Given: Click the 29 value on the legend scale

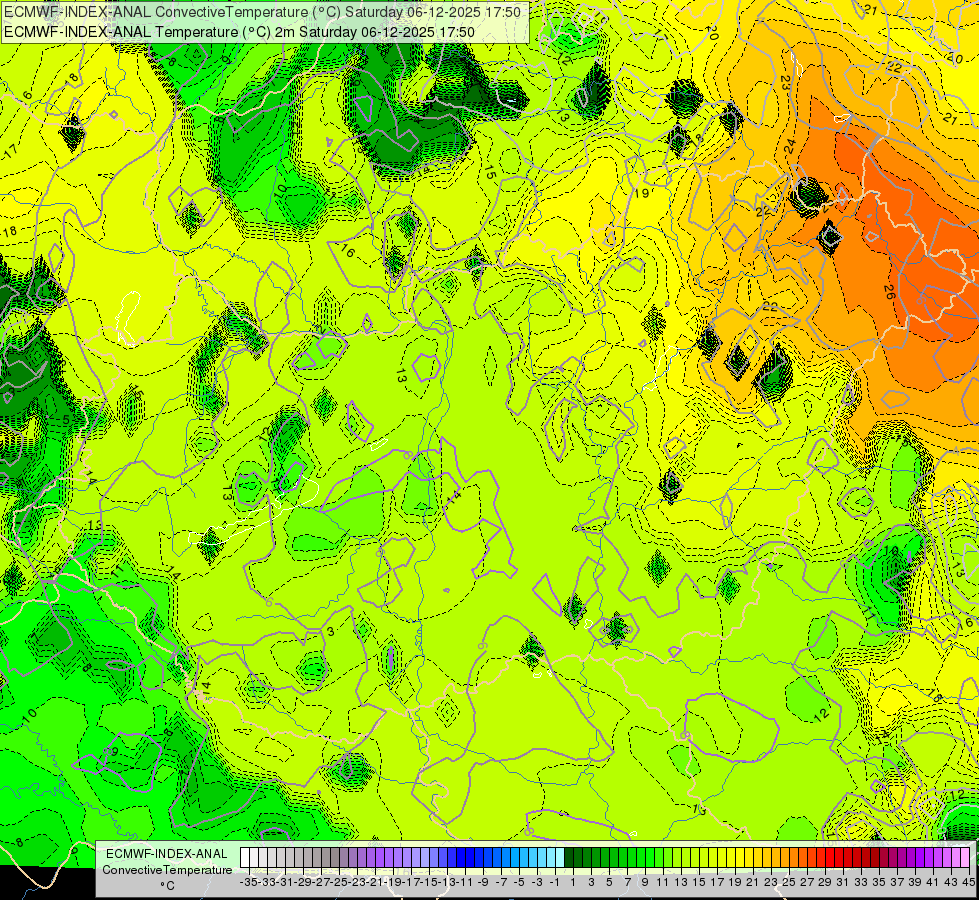Looking at the screenshot, I should [825, 882].
